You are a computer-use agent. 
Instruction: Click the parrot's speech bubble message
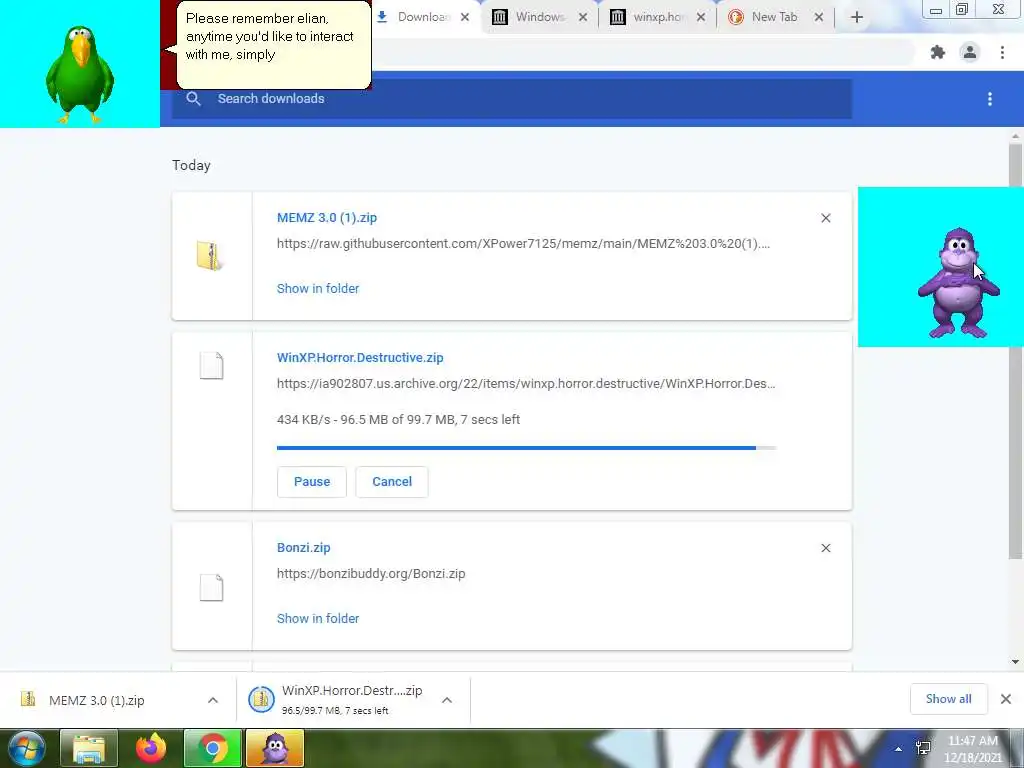pos(273,45)
